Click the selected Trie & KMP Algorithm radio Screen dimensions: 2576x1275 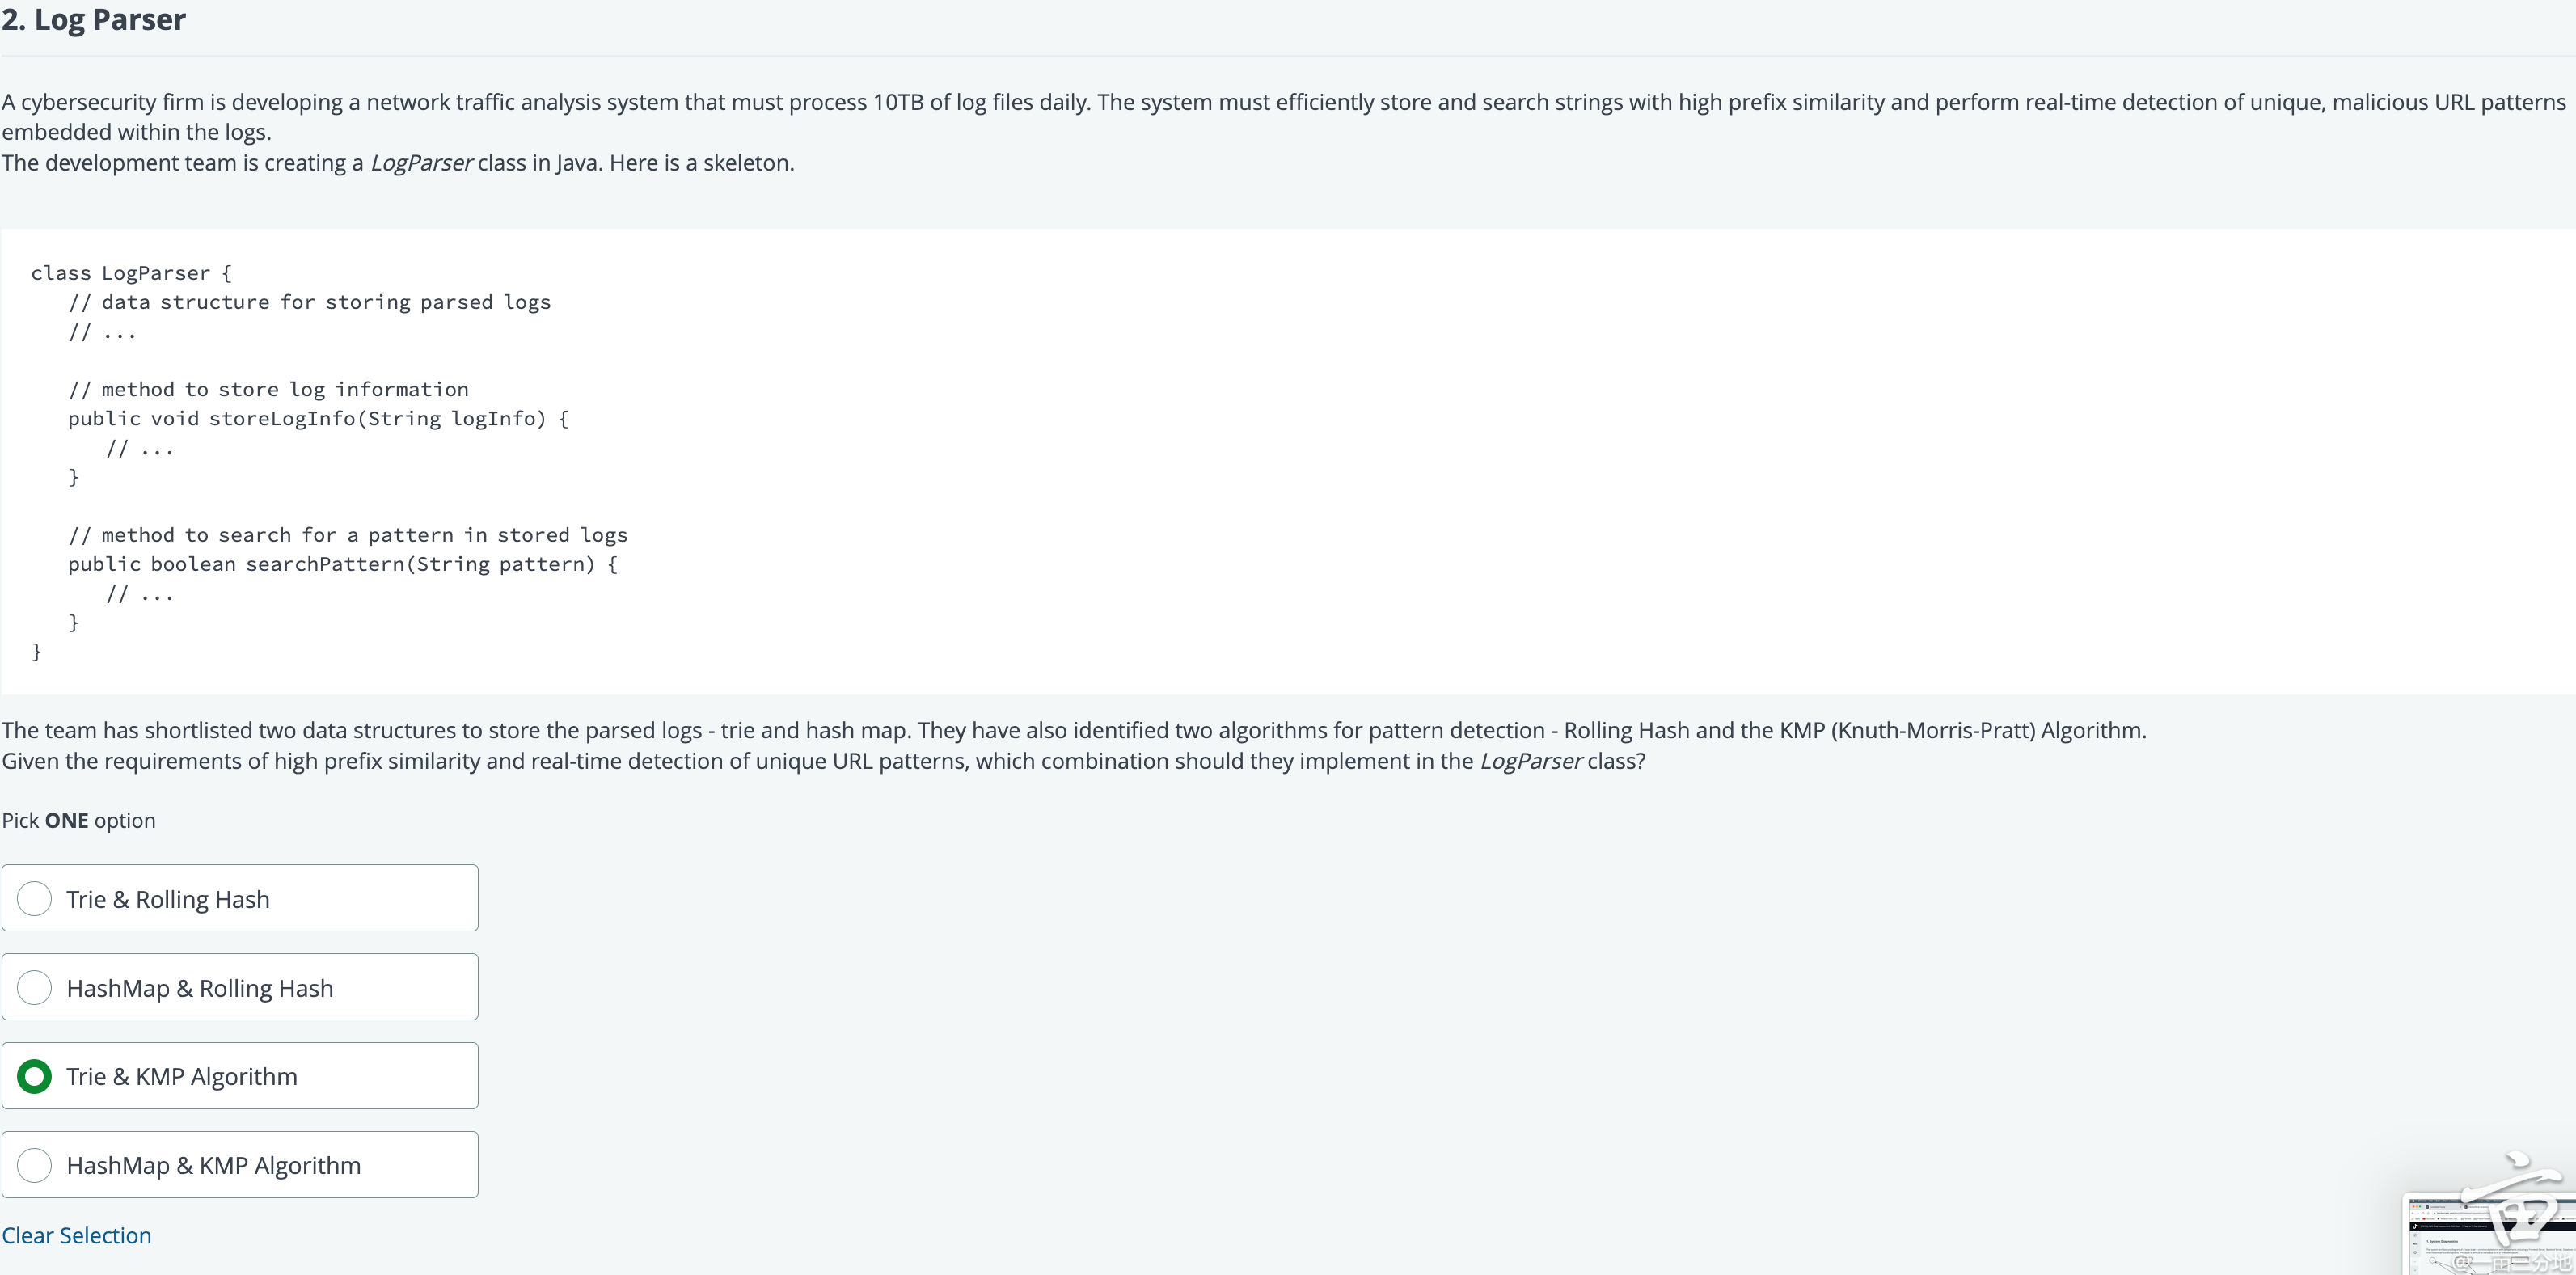point(34,1076)
